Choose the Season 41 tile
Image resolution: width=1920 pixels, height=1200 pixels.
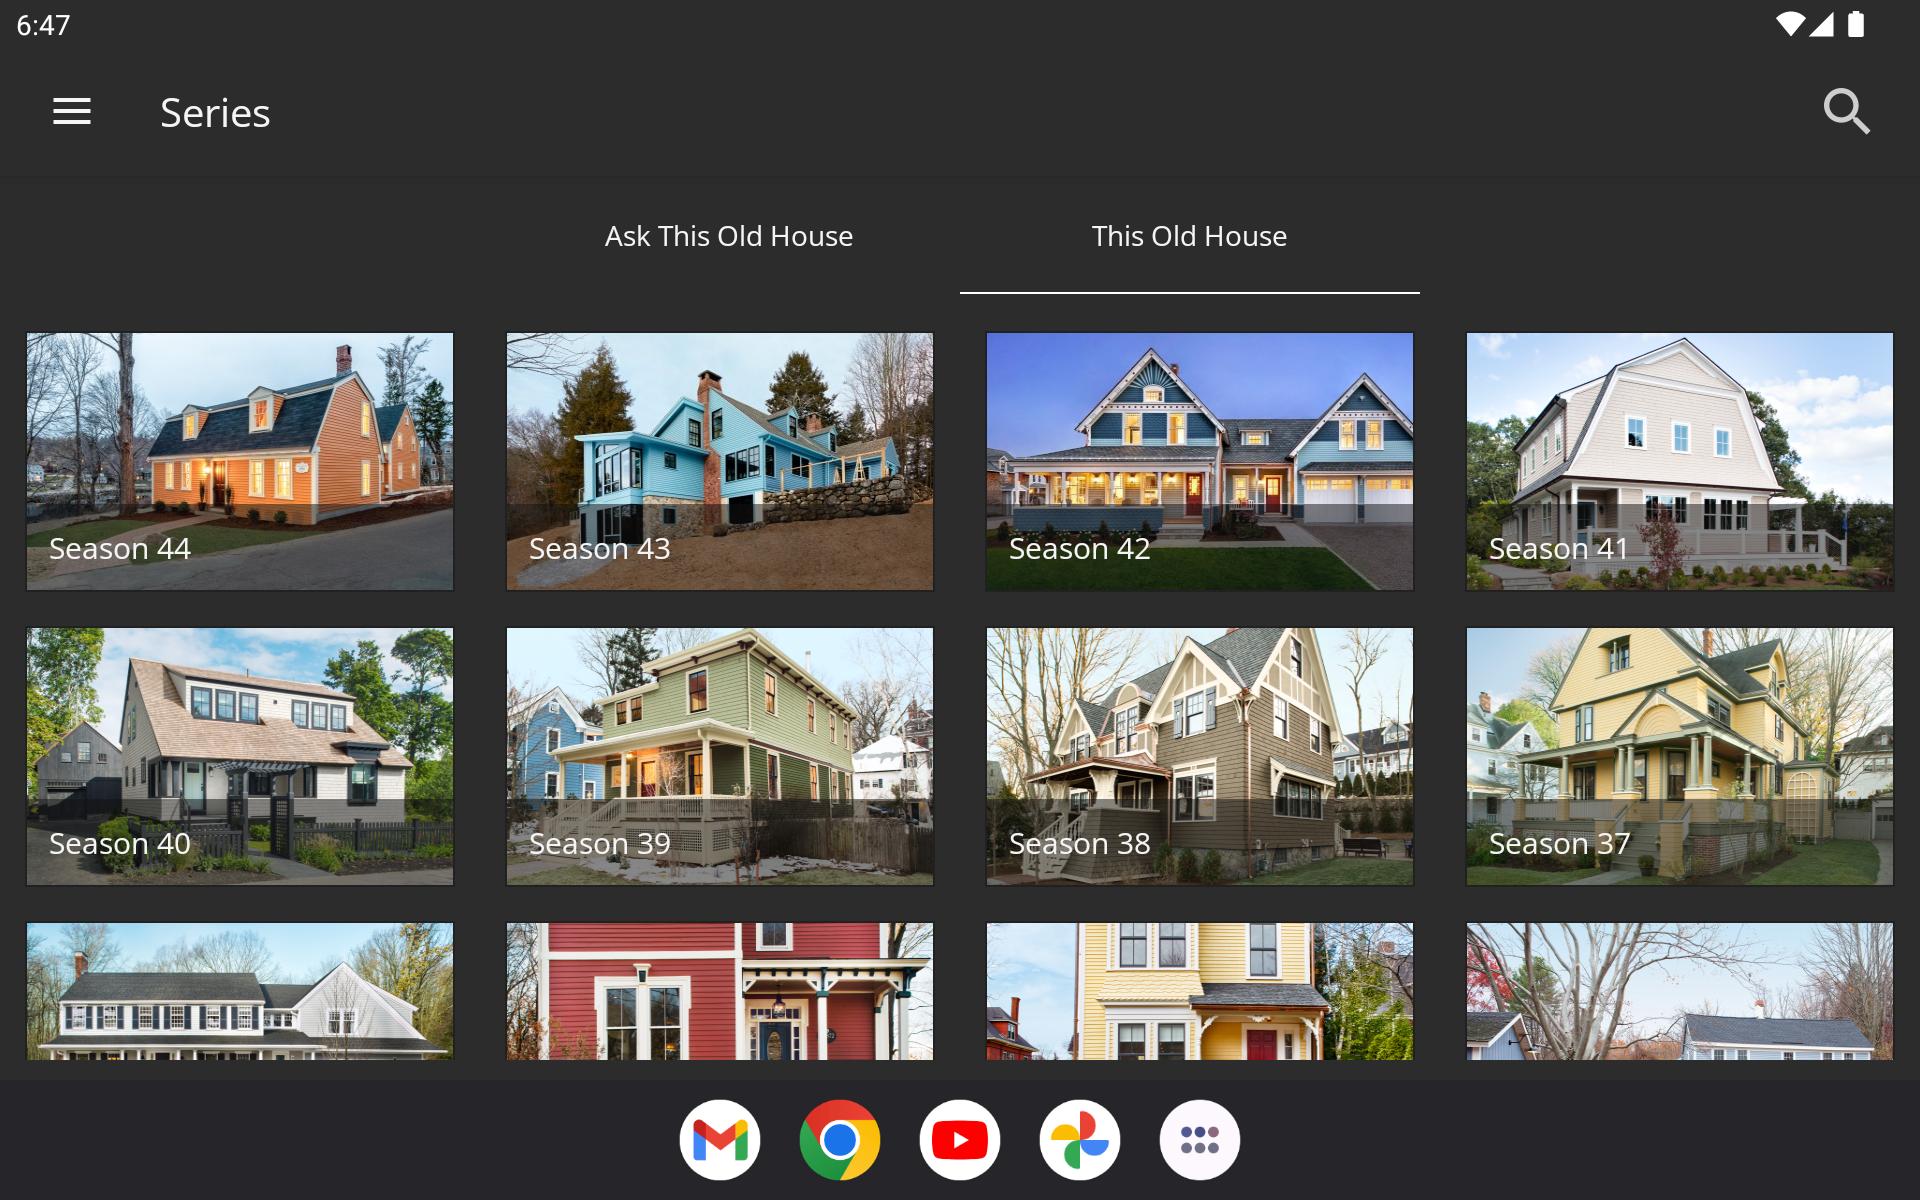tap(1680, 461)
